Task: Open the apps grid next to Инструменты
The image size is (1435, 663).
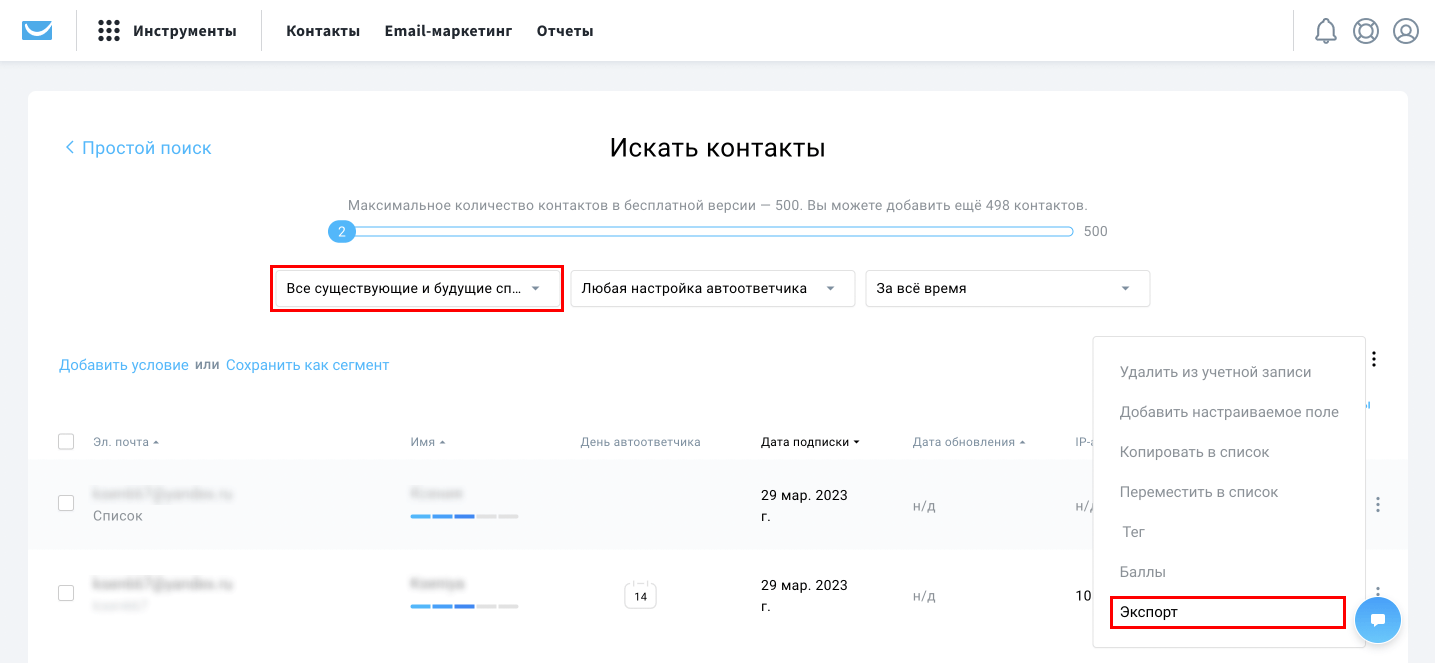Action: [108, 30]
